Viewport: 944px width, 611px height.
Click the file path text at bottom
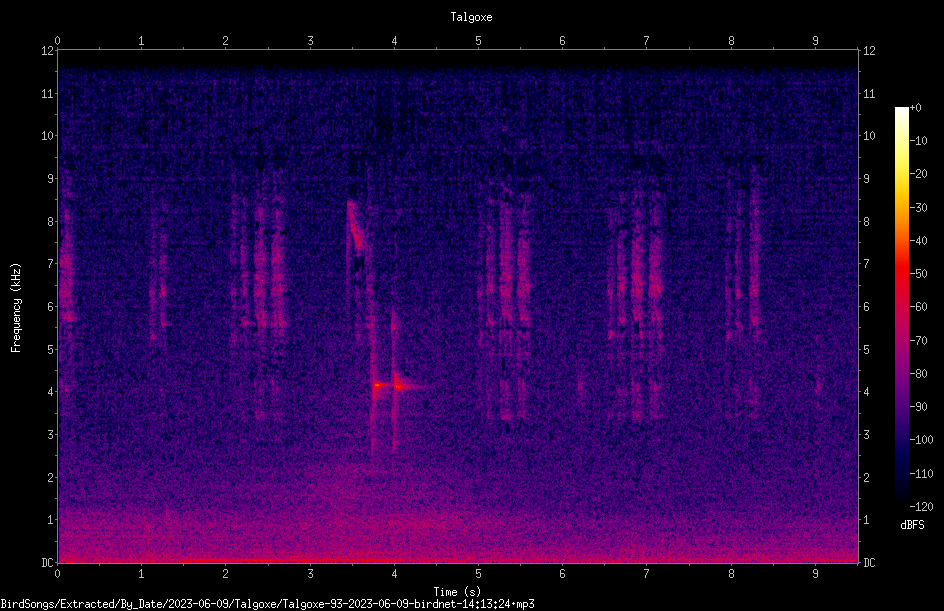pos(267,604)
